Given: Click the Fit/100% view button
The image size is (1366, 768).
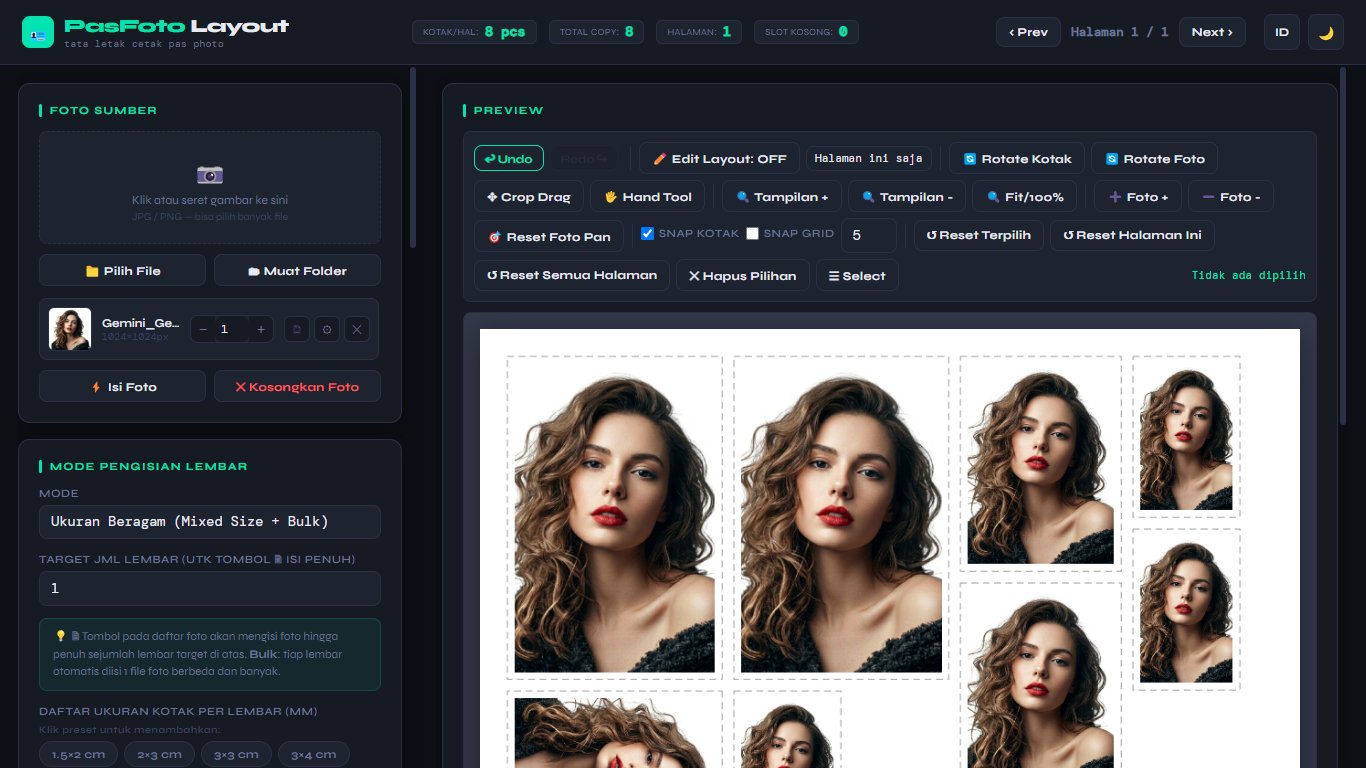Looking at the screenshot, I should coord(1024,197).
